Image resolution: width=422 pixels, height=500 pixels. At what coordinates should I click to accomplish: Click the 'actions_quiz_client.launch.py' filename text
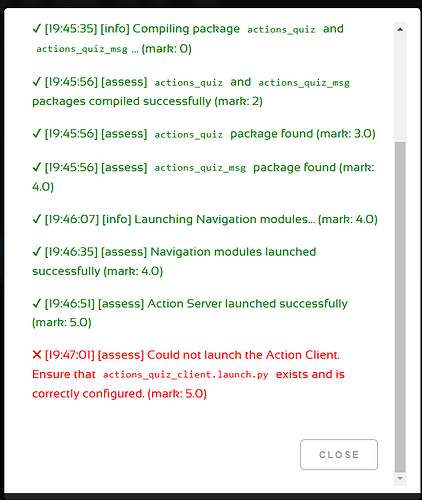tap(186, 375)
